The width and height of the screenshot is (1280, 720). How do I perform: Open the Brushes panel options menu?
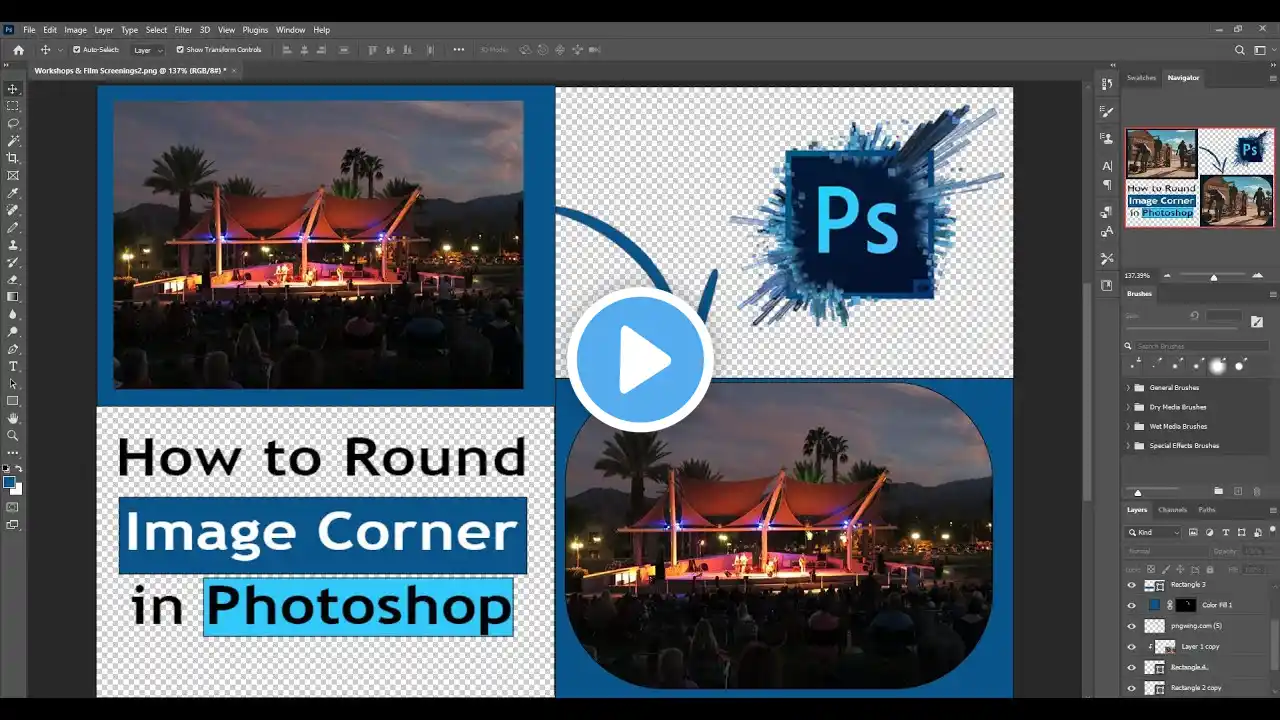(1272, 294)
